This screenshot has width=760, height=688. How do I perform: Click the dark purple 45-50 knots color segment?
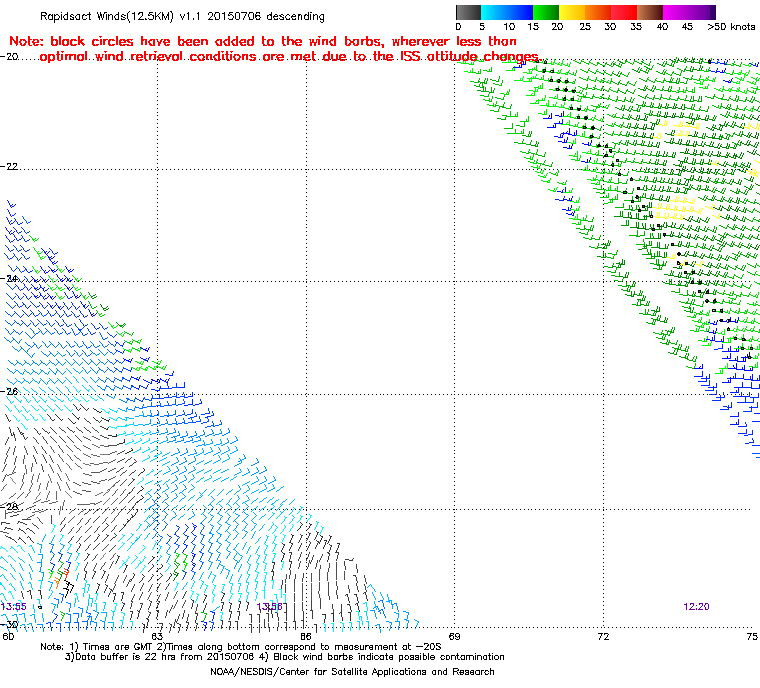702,12
